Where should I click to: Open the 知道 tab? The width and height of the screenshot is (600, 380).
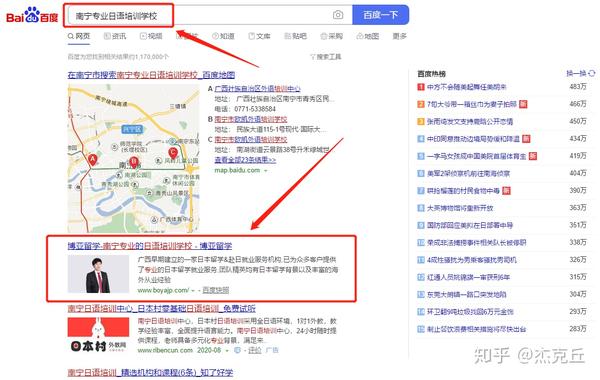tap(223, 36)
